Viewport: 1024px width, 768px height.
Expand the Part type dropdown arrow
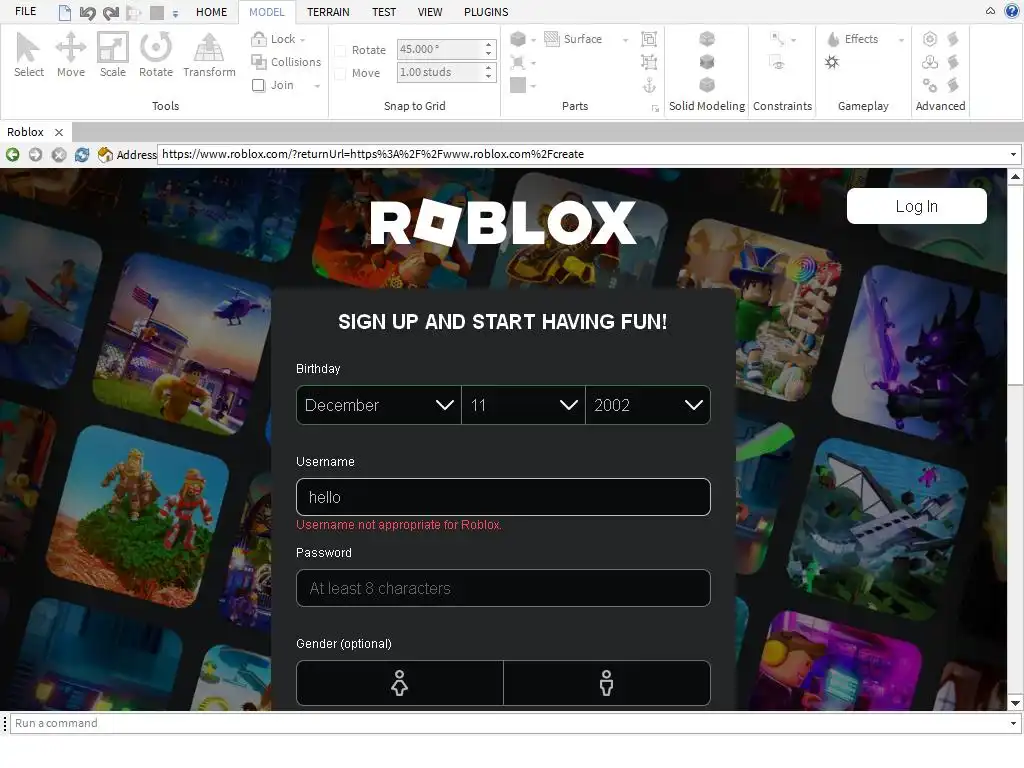[534, 40]
